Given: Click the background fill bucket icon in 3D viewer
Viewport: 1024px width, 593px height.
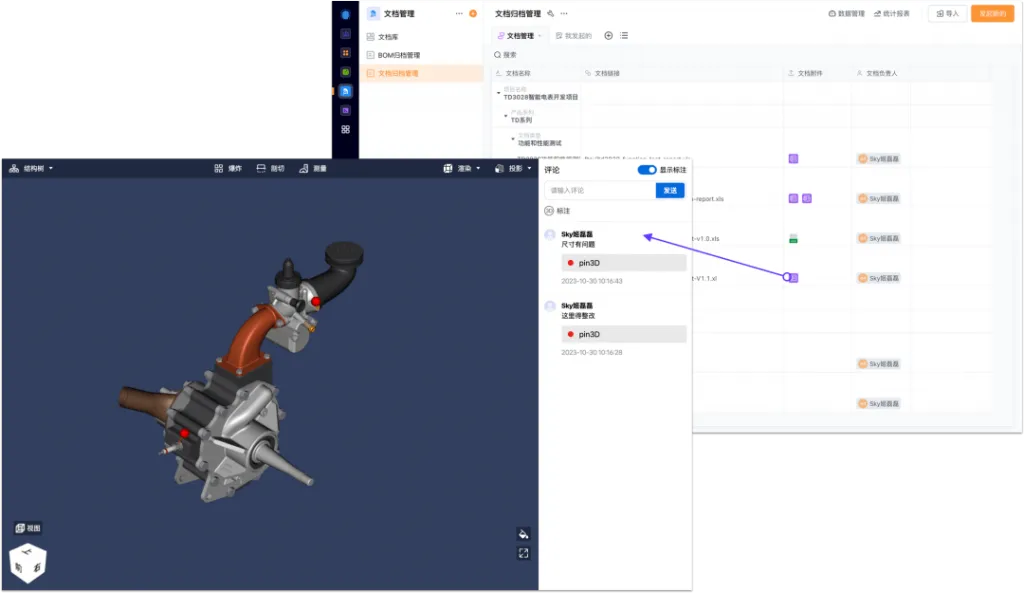Looking at the screenshot, I should click(x=523, y=534).
